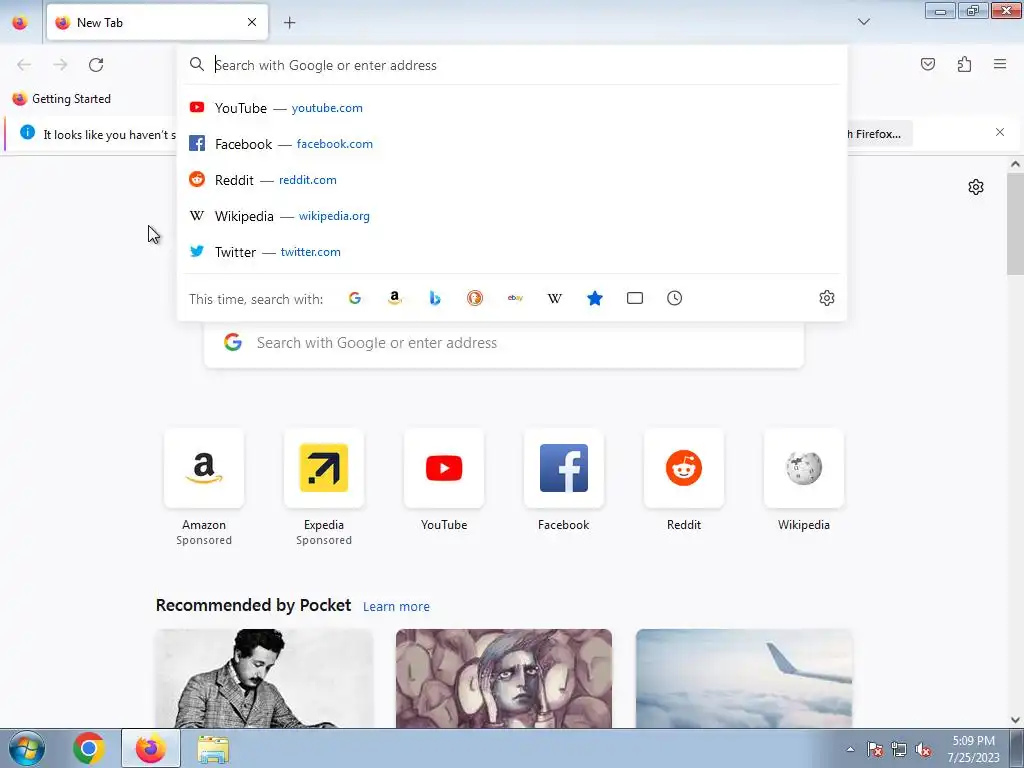The image size is (1024, 768).
Task: Click the network tray icon
Action: [x=899, y=750]
